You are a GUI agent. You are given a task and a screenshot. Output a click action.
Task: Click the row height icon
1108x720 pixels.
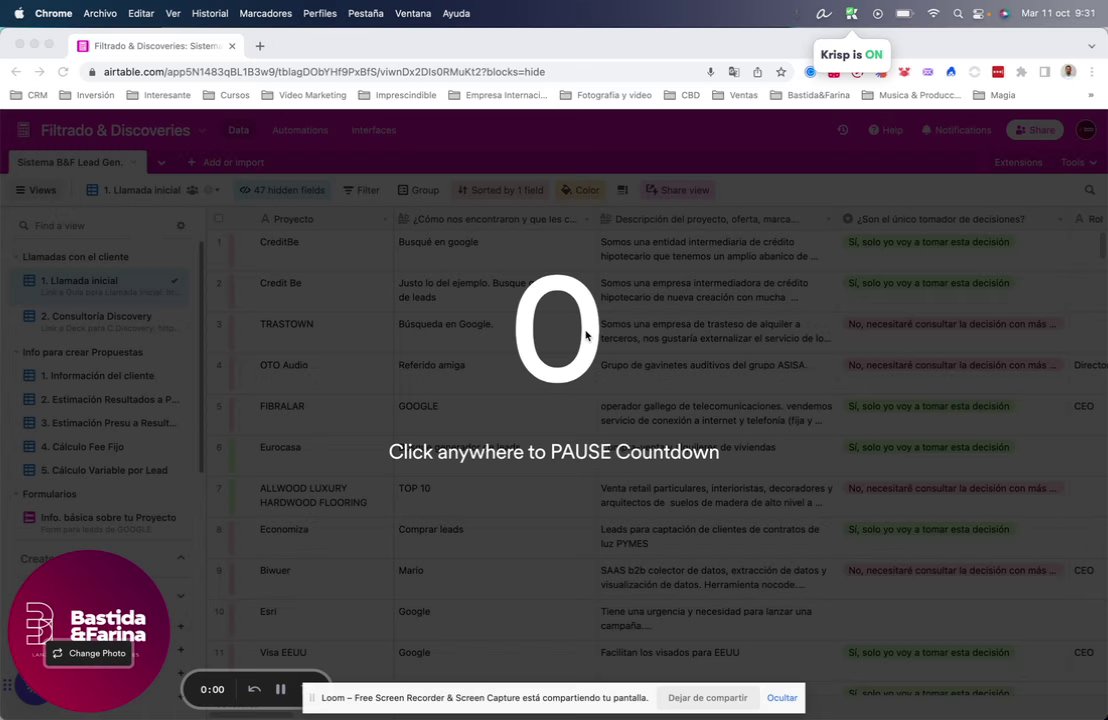[623, 190]
